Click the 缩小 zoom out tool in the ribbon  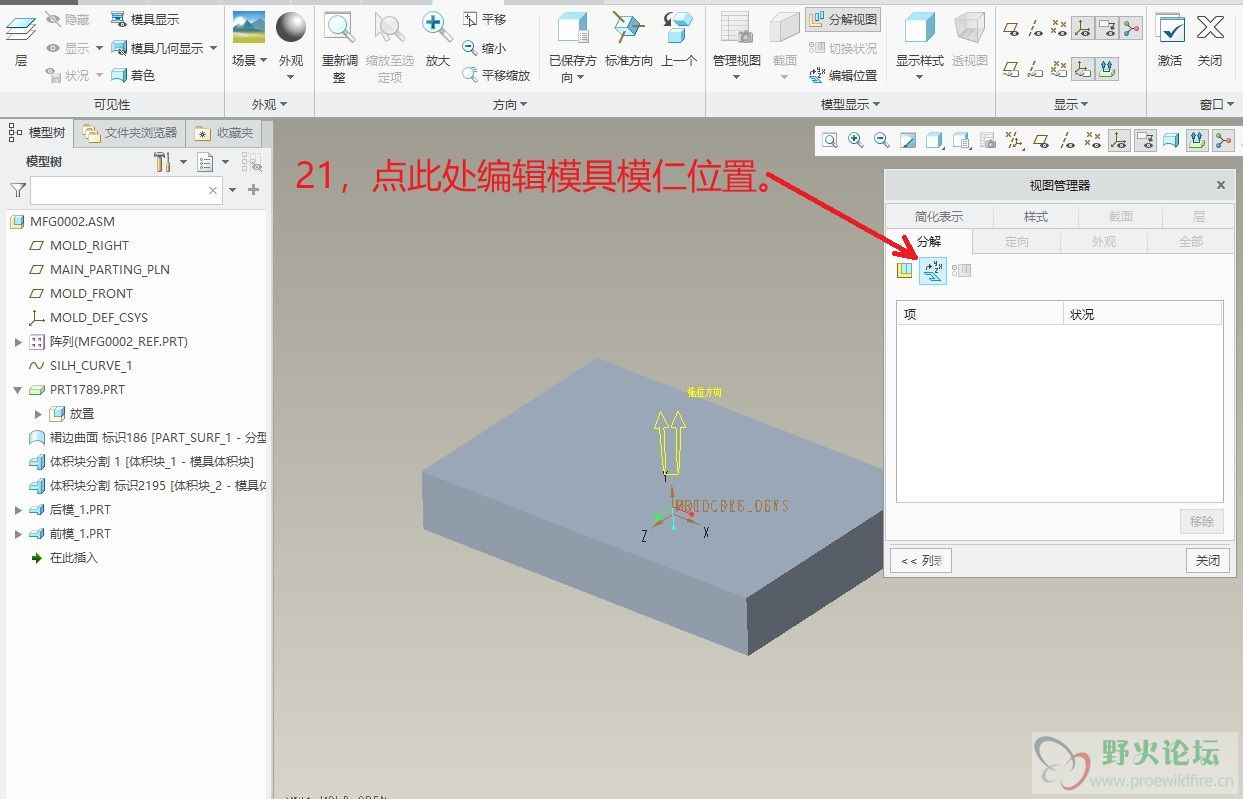[x=485, y=47]
